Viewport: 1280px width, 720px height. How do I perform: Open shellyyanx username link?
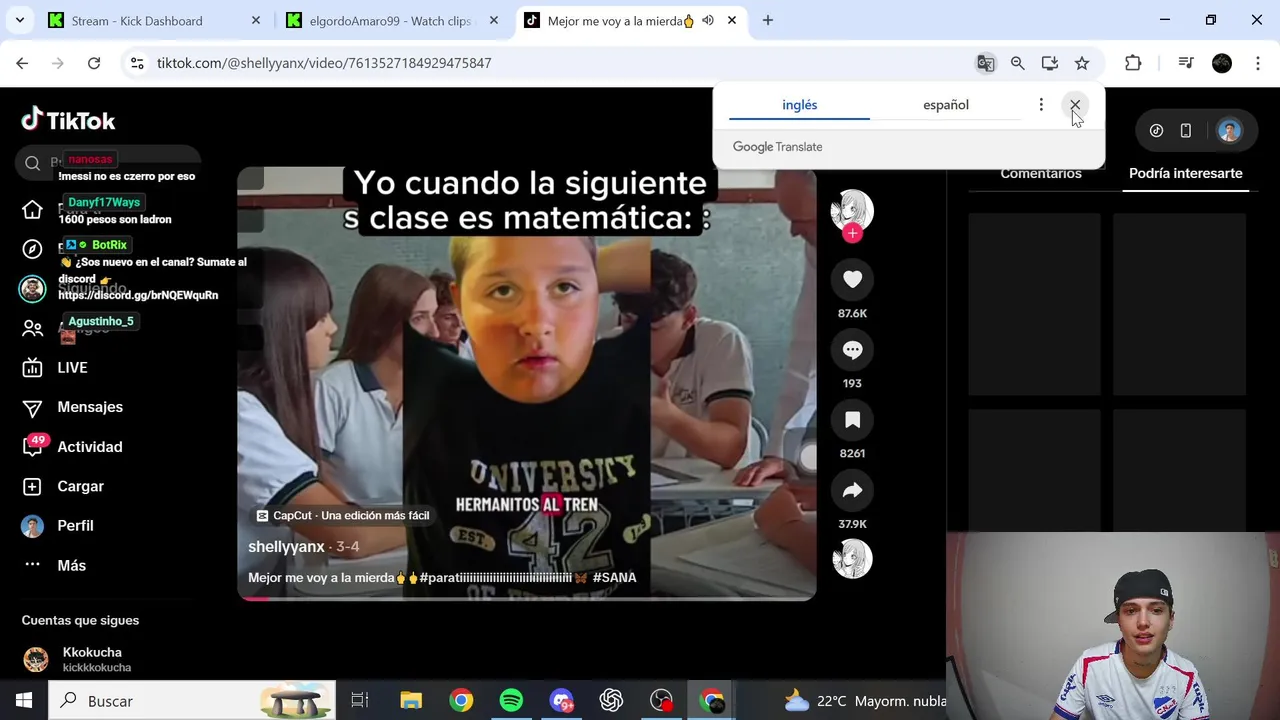(x=286, y=547)
